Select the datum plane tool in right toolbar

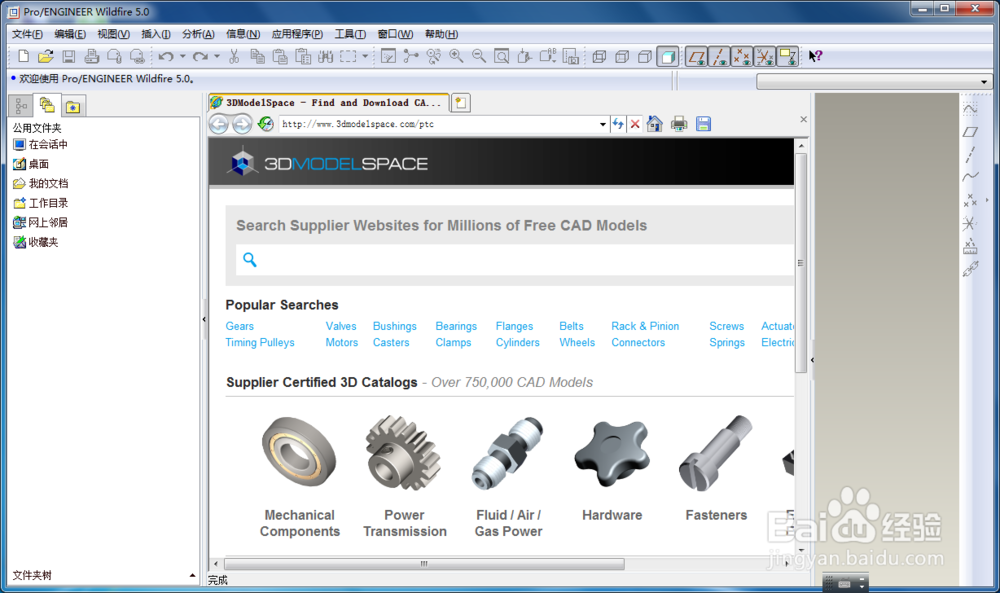970,132
